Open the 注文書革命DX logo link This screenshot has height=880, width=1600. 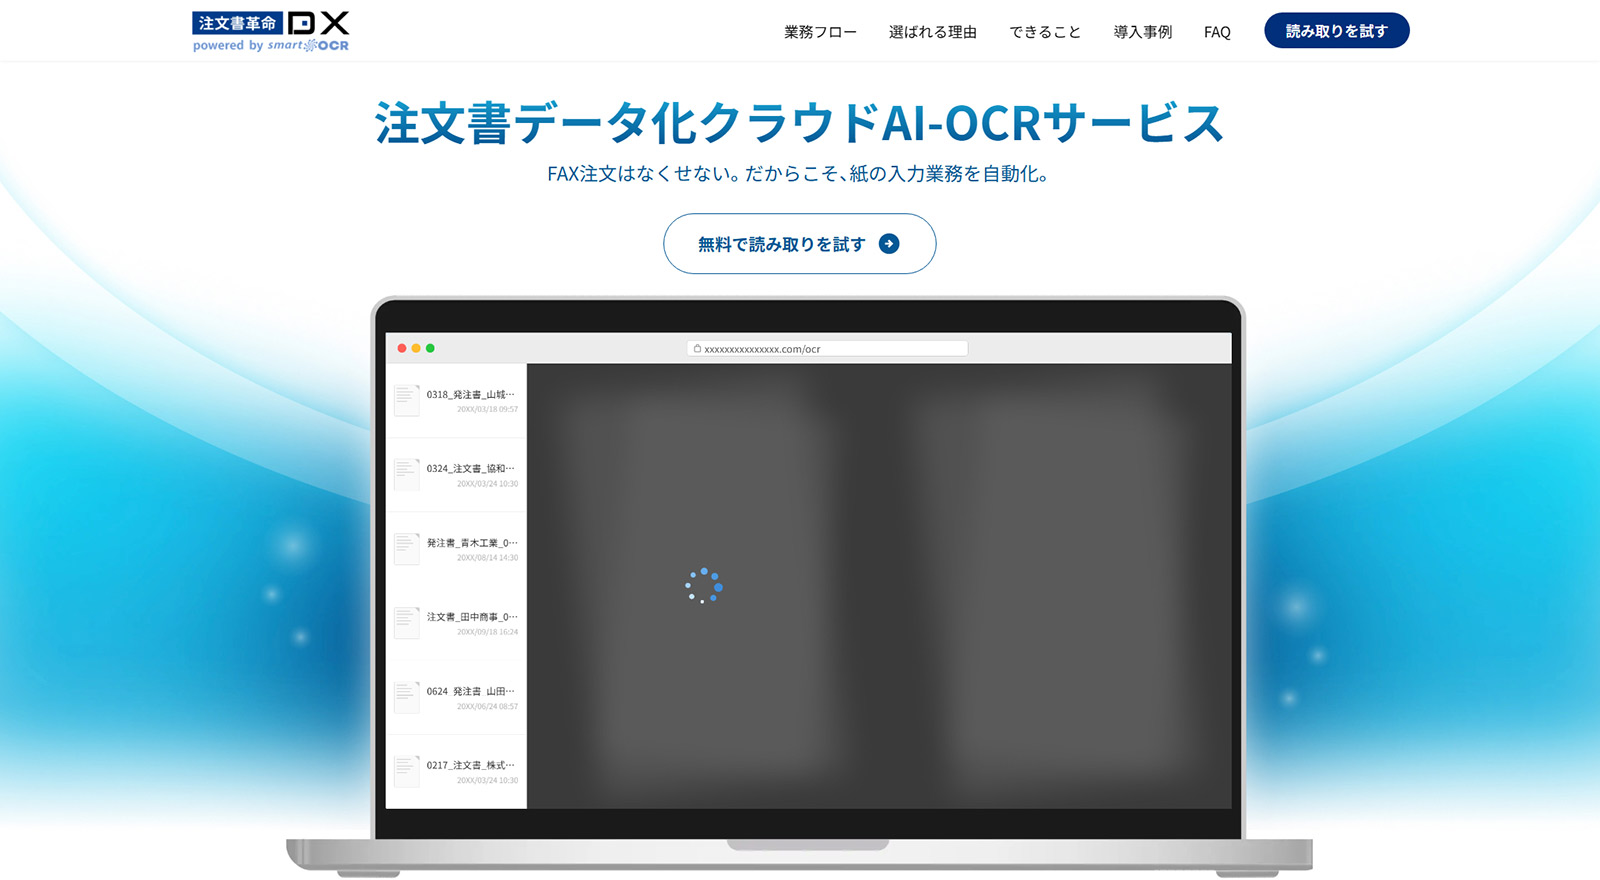(271, 32)
